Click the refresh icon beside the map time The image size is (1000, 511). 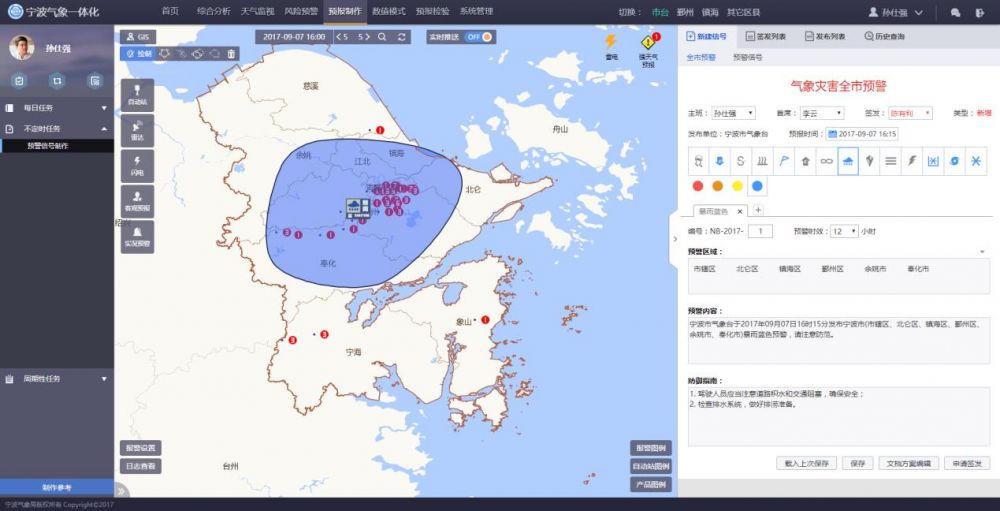point(402,37)
